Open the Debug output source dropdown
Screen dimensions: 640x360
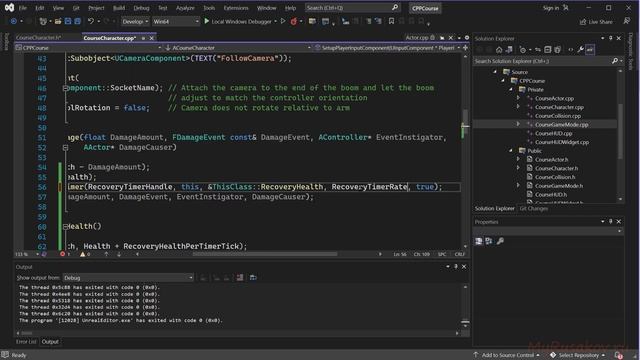tap(128, 278)
